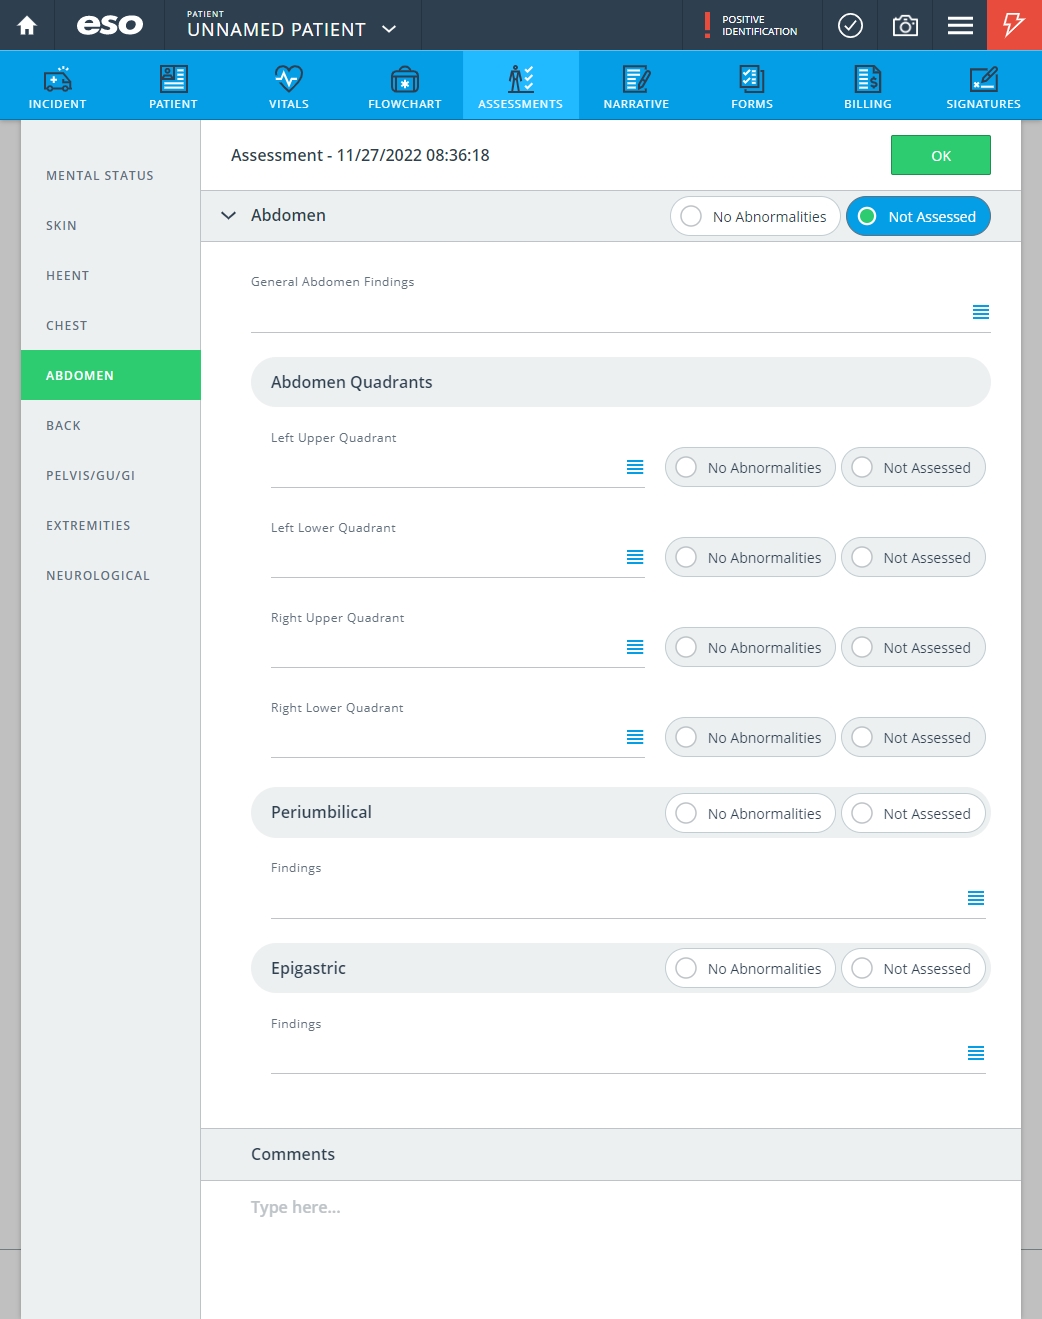Open Epigastric Findings options list

click(x=976, y=1053)
